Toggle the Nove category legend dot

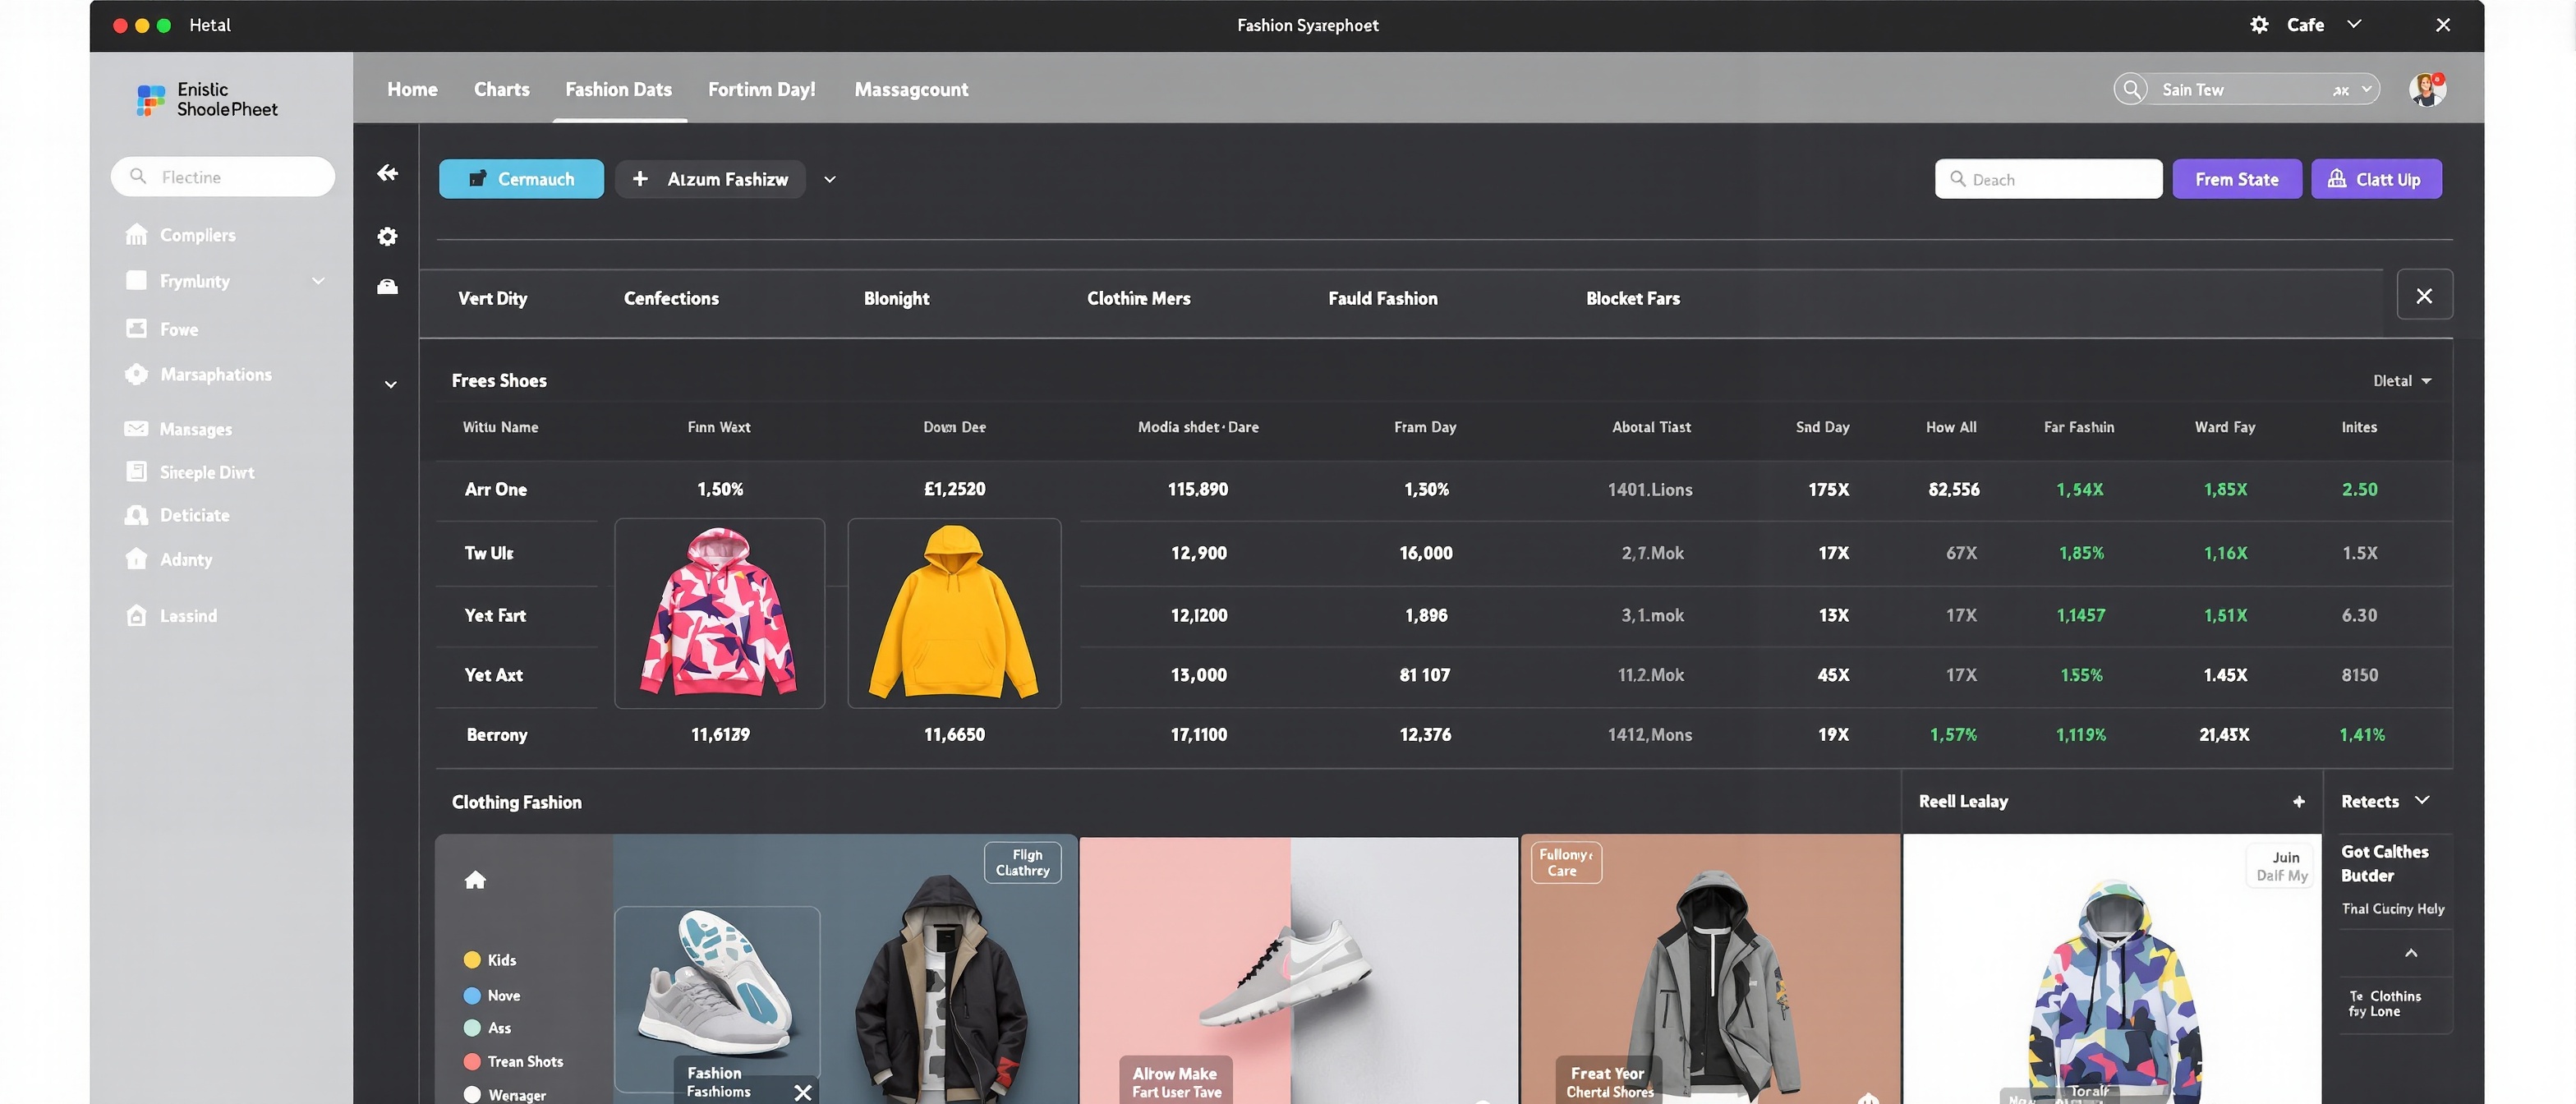click(472, 995)
